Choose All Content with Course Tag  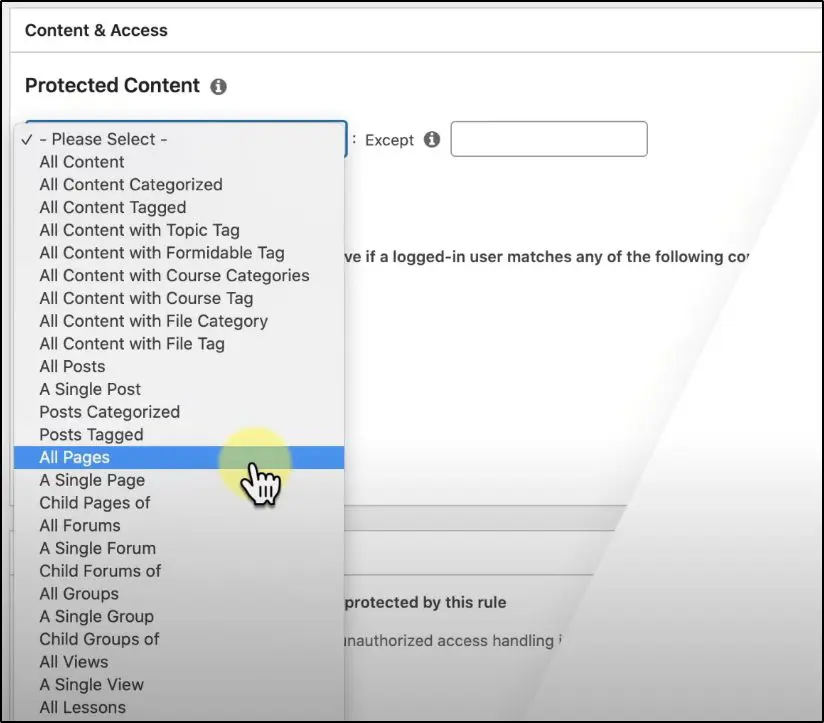coord(146,298)
